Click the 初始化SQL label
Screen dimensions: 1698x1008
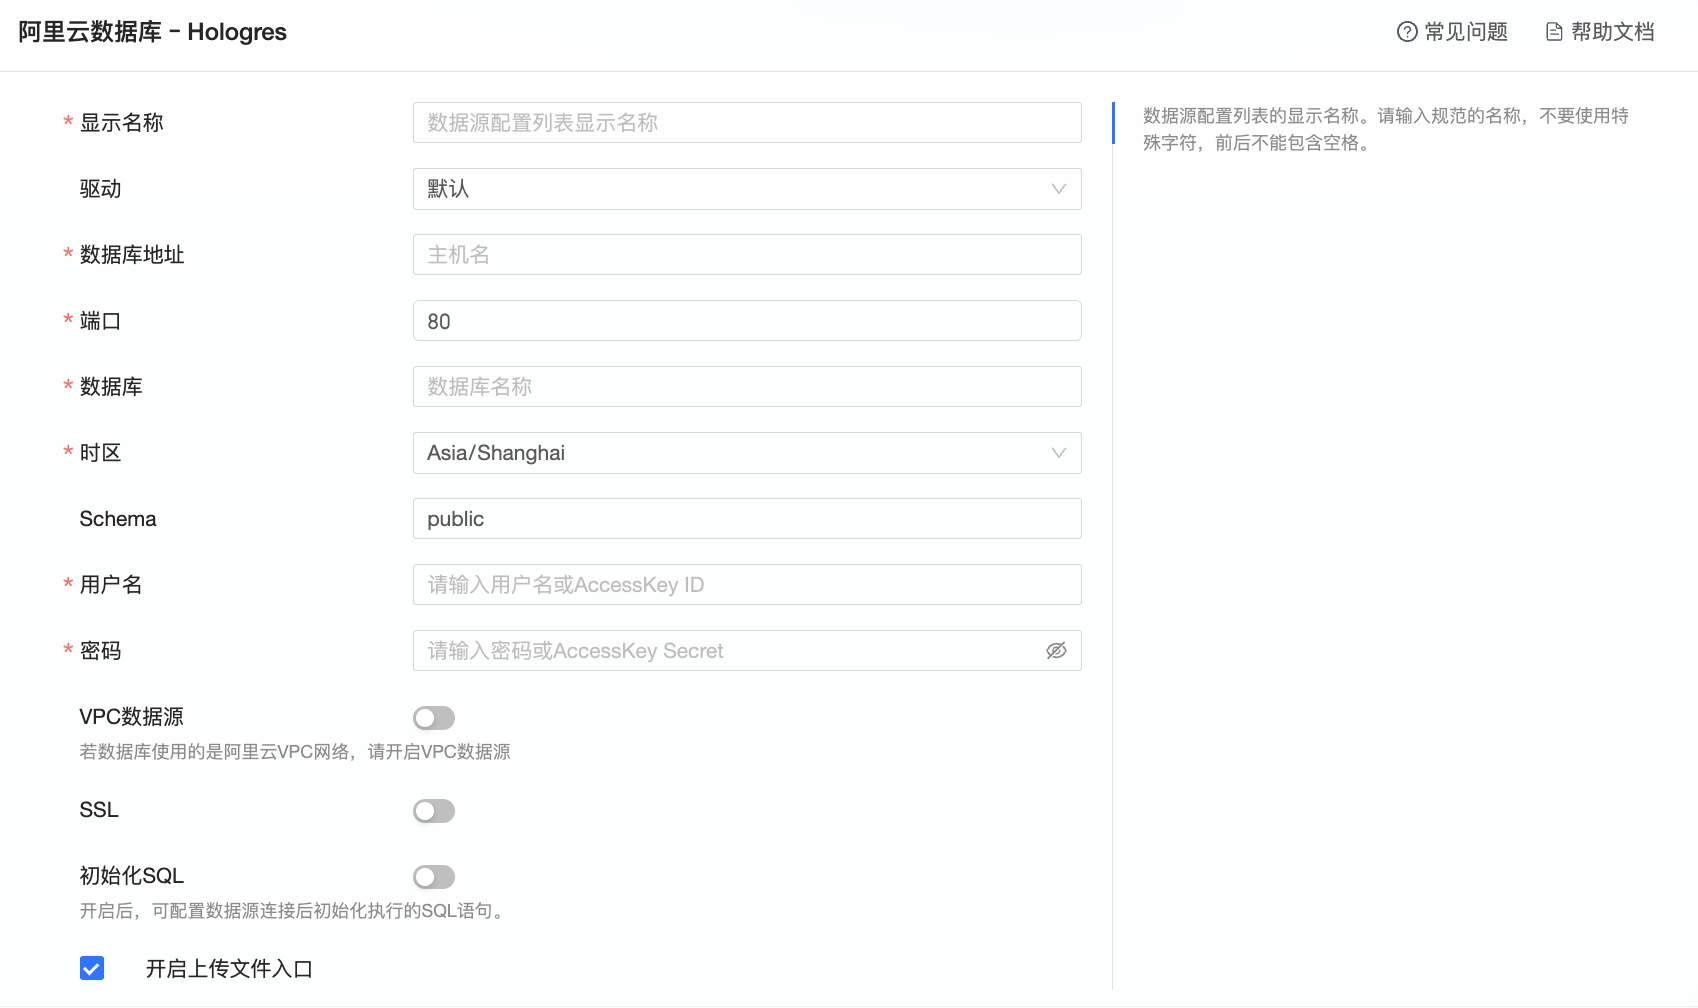point(132,876)
